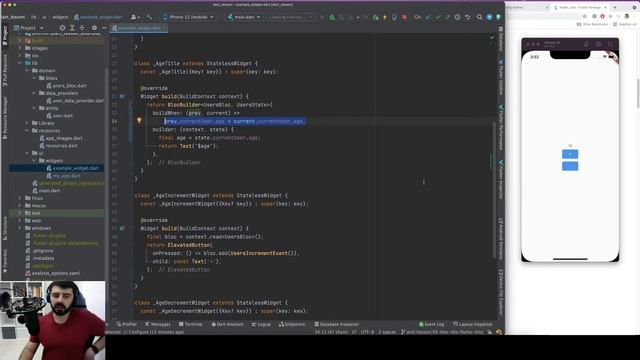Open the iPhone 13 device selector dropdown
This screenshot has height=360, width=640.
188,17
